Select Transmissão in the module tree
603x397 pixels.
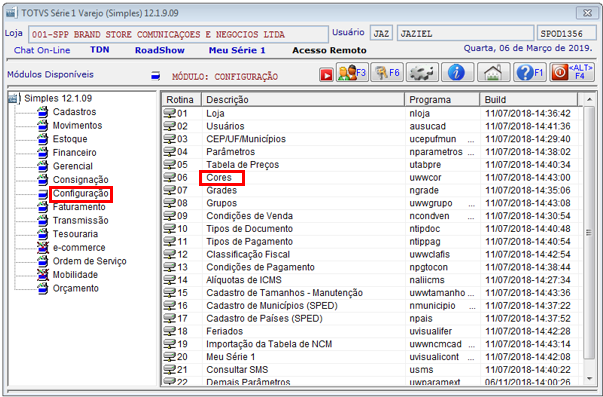pyautogui.click(x=80, y=220)
